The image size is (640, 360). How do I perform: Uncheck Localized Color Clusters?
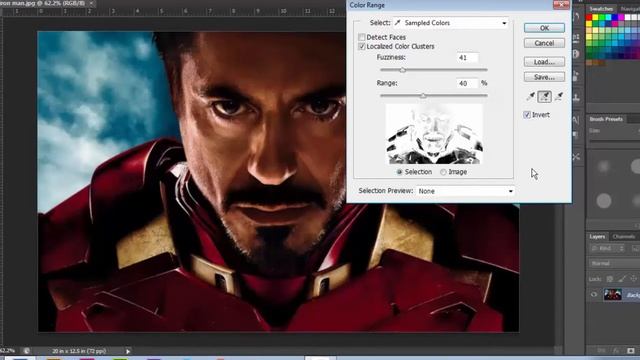click(362, 47)
